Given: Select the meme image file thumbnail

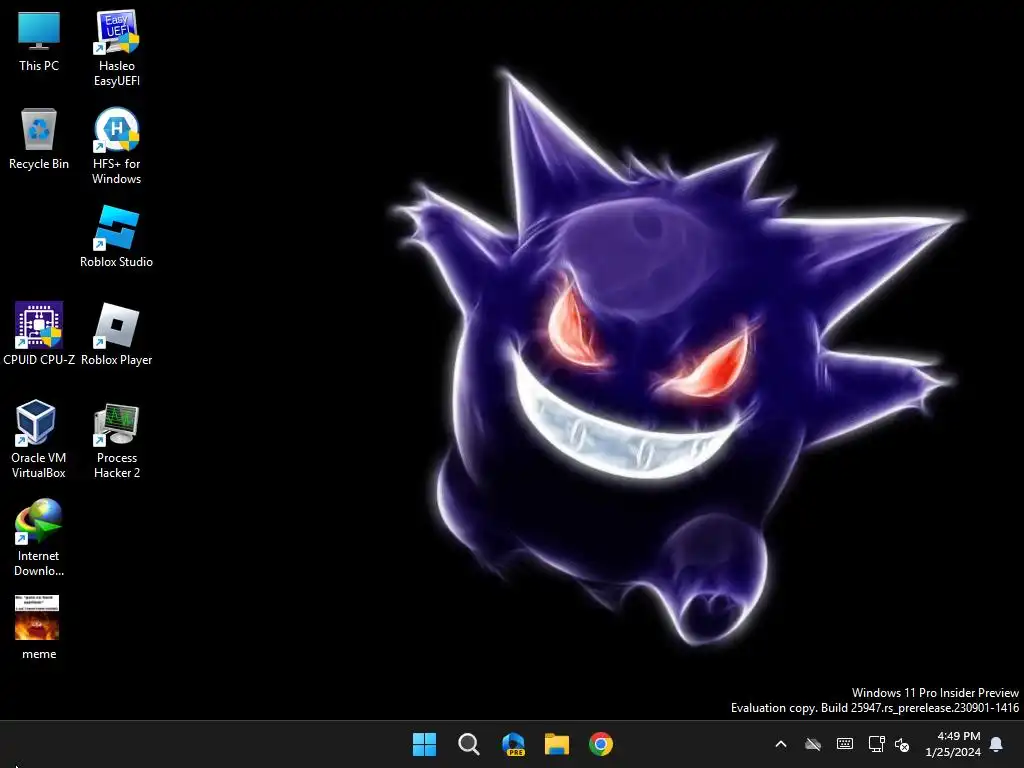Looking at the screenshot, I should [37, 617].
